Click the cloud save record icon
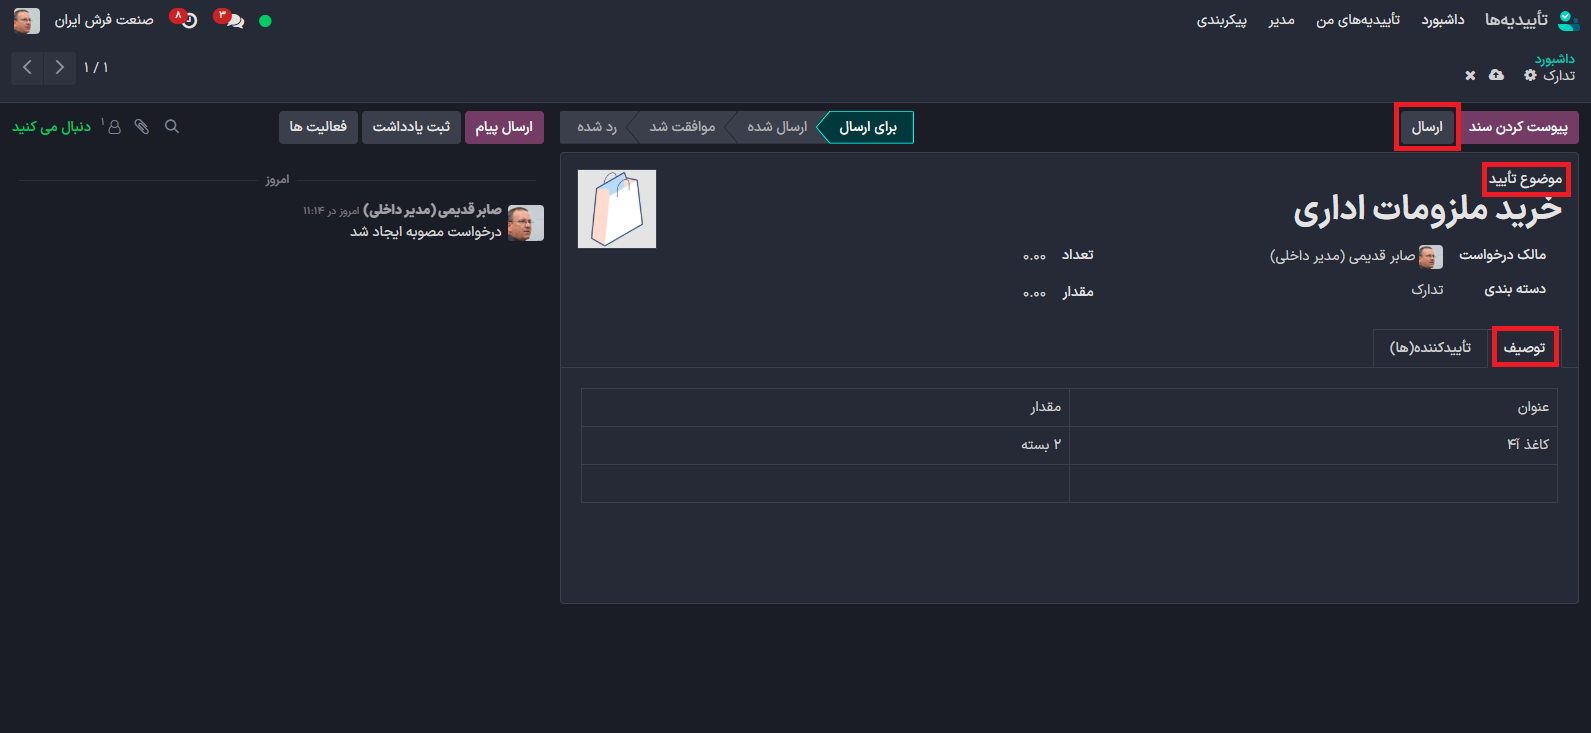 pos(1496,76)
